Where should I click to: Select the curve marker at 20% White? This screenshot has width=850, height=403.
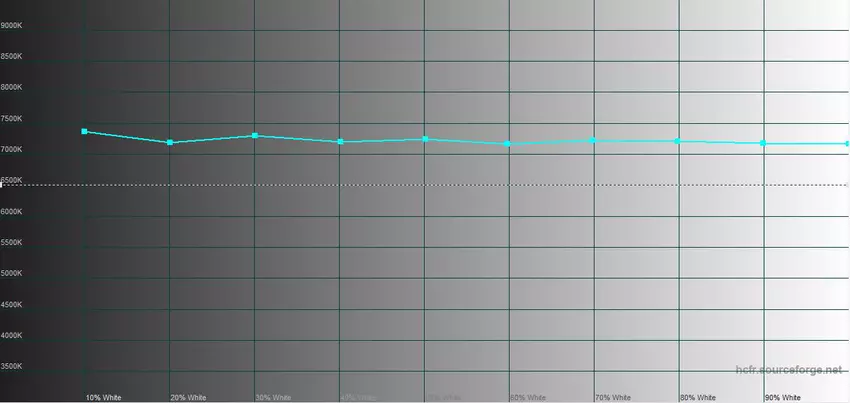point(170,143)
